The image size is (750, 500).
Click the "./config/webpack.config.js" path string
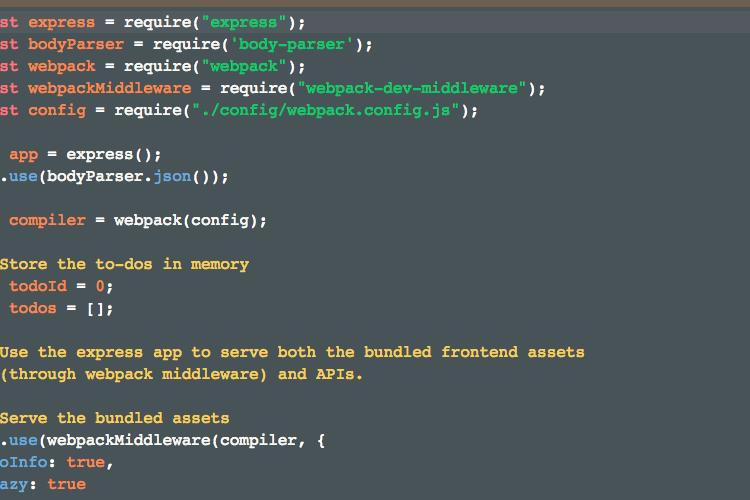pyautogui.click(x=326, y=111)
